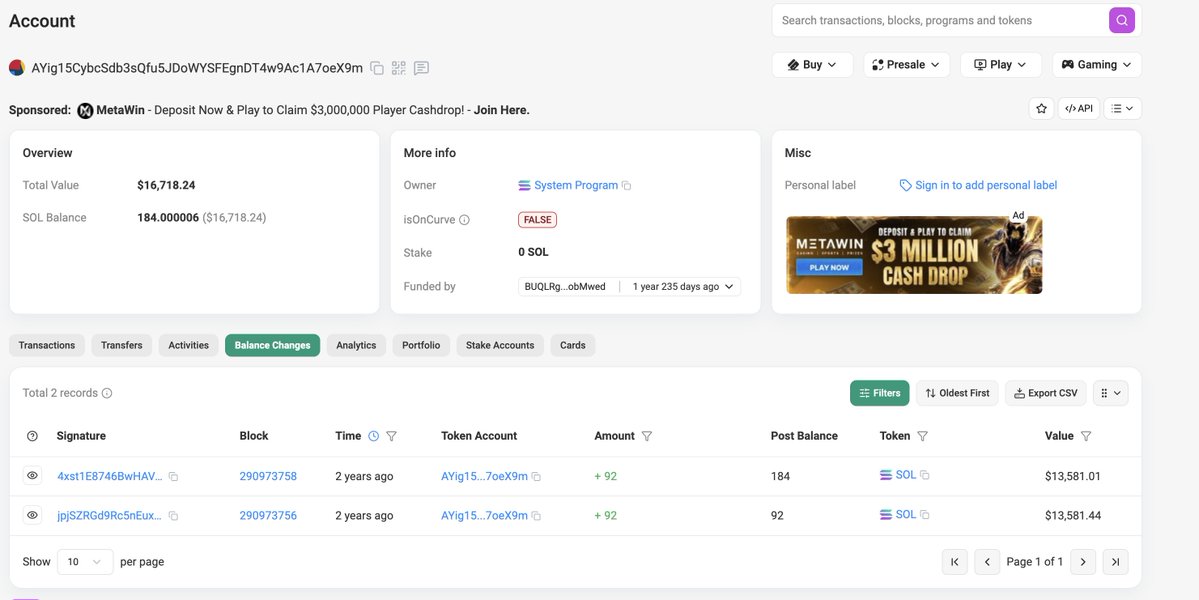
Task: Expand the Funded by time dropdown
Action: pos(683,287)
